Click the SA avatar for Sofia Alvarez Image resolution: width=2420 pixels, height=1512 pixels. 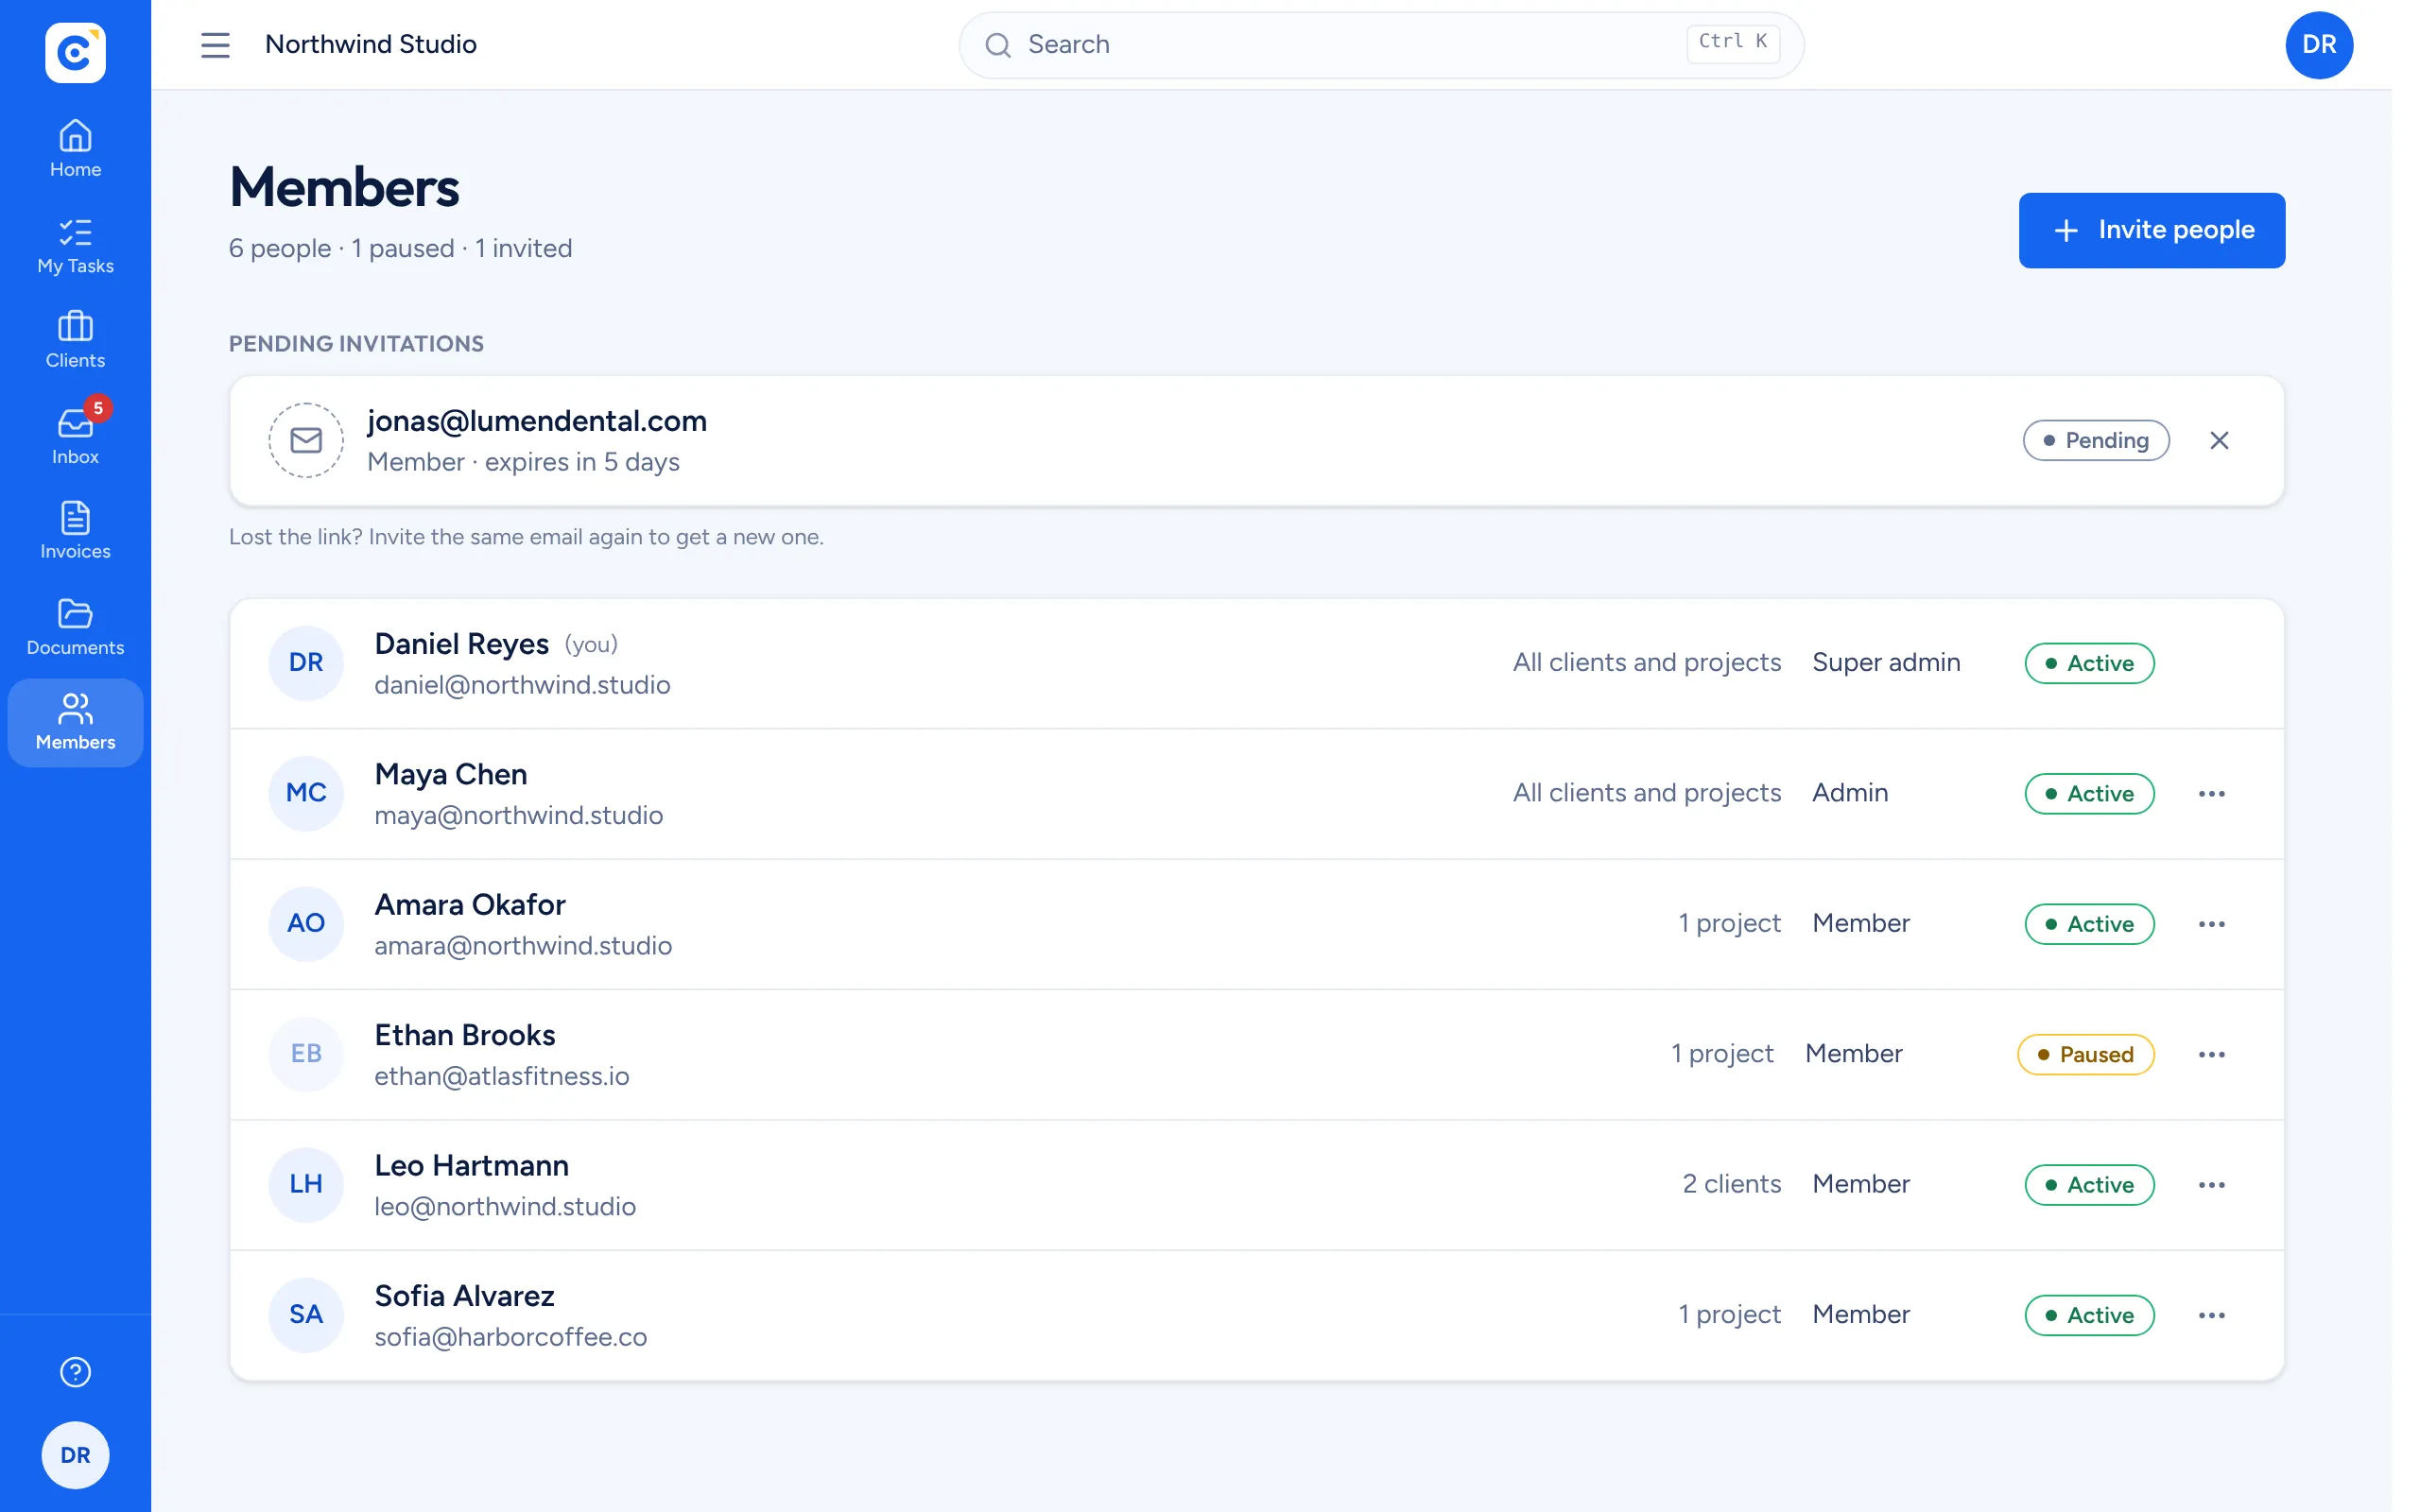(306, 1315)
